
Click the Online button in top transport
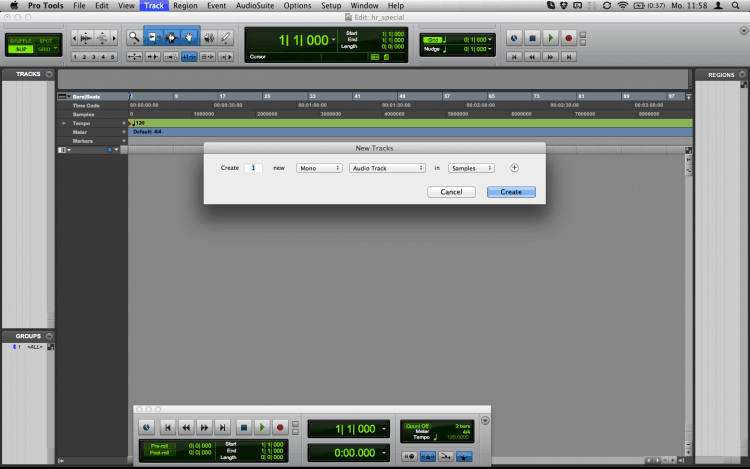point(514,38)
